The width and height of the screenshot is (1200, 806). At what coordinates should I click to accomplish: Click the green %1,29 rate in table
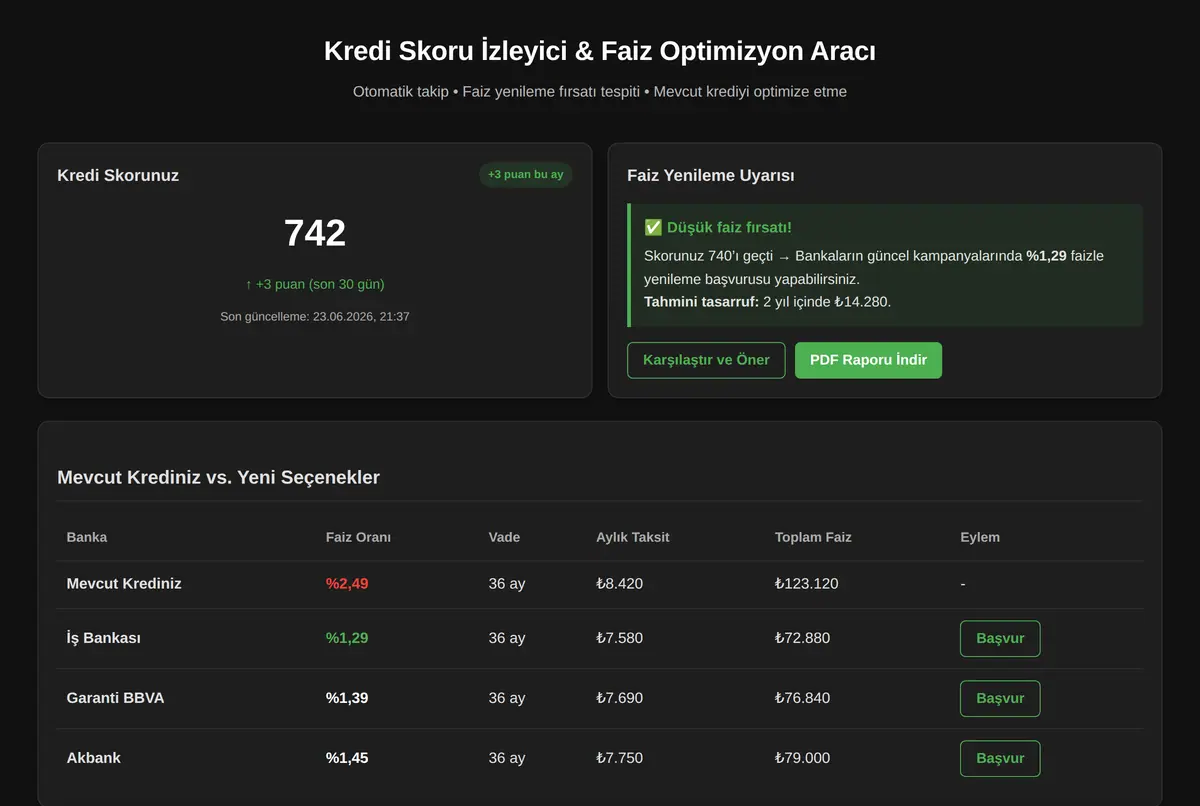tap(347, 638)
